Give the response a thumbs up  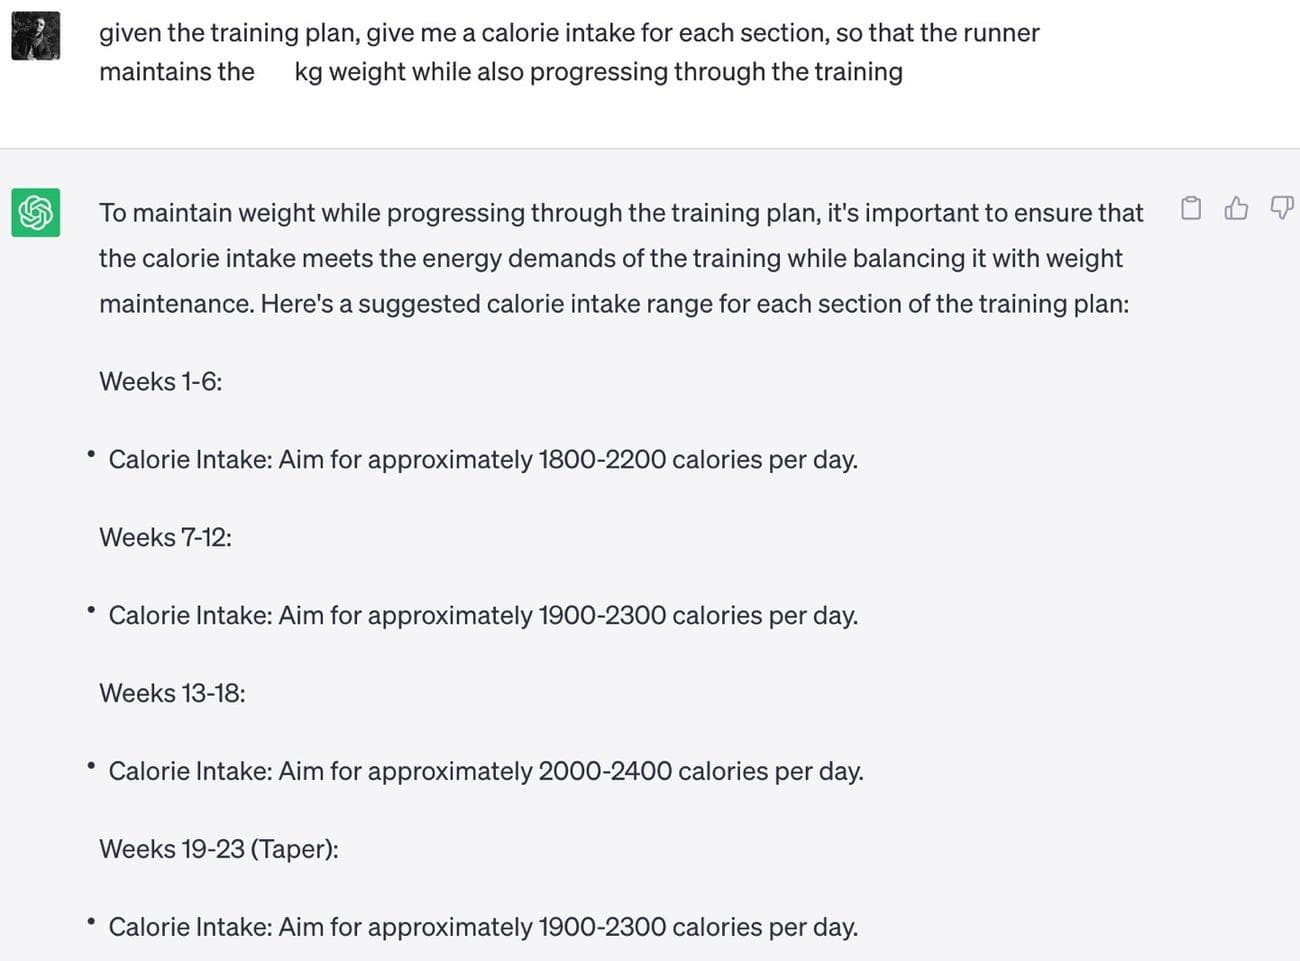tap(1236, 208)
